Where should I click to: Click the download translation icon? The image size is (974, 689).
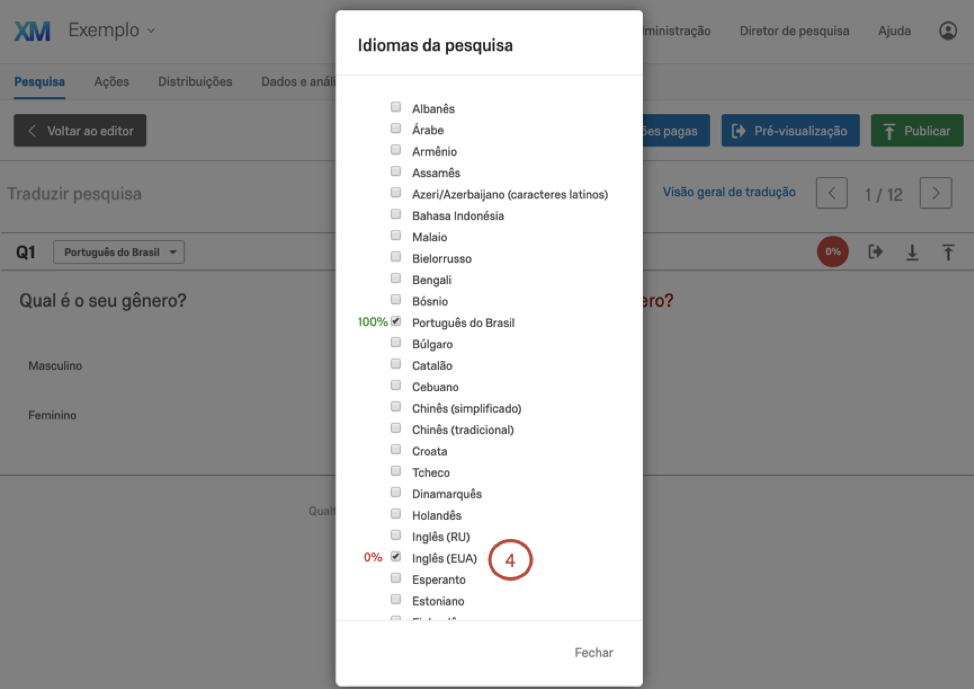[x=912, y=252]
